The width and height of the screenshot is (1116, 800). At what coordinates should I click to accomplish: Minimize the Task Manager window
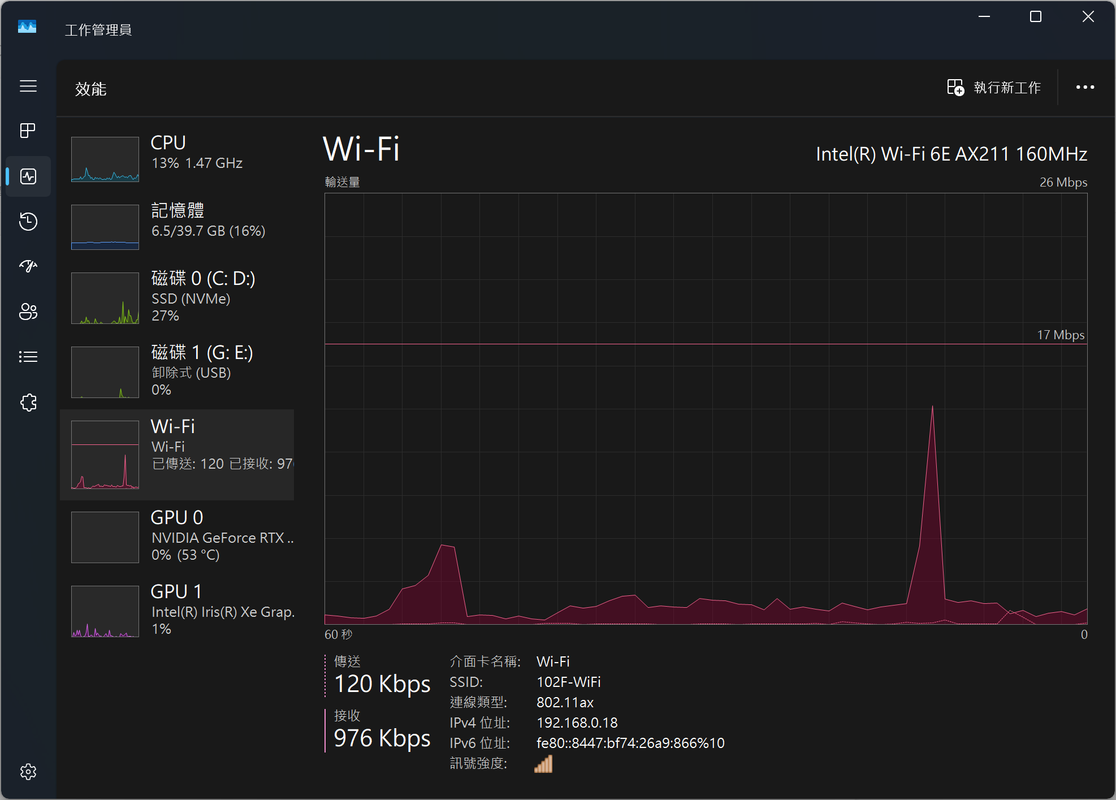984,16
